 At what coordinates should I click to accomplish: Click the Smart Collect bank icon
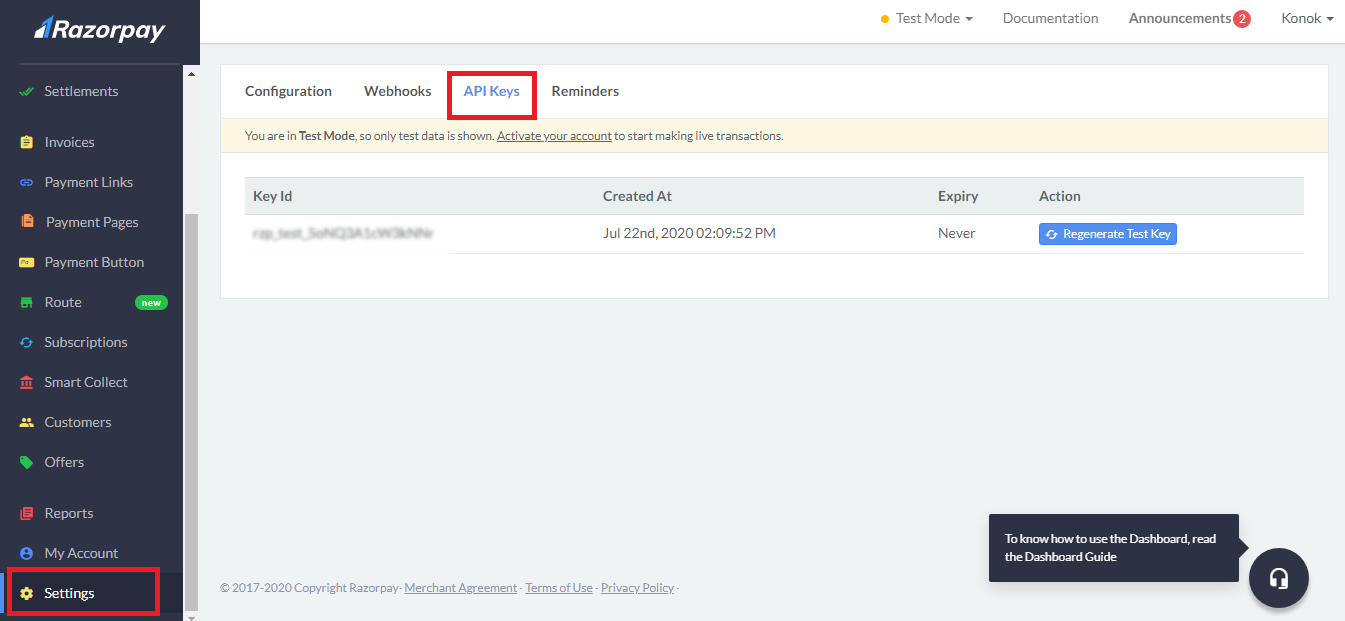point(27,382)
